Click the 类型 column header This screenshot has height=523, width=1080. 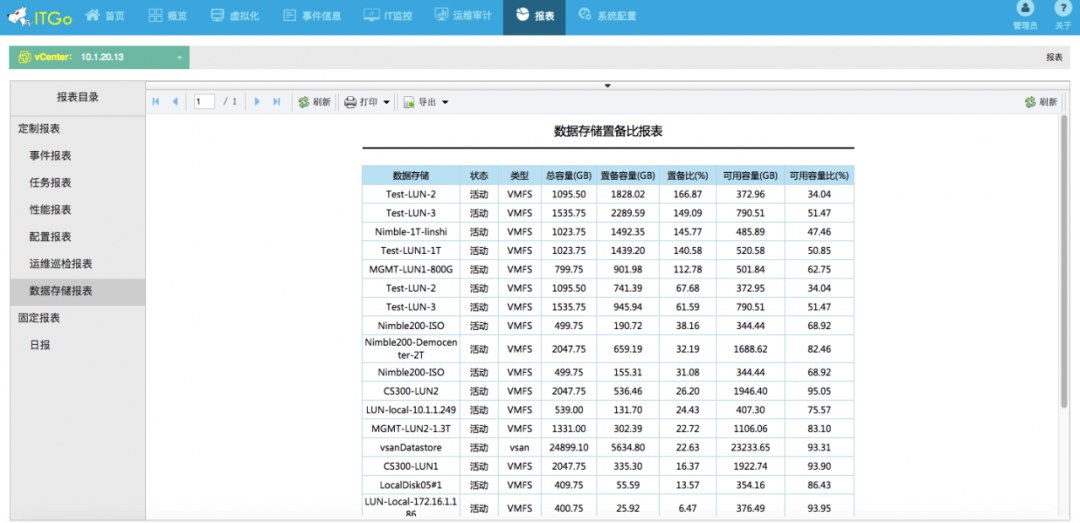tap(519, 175)
